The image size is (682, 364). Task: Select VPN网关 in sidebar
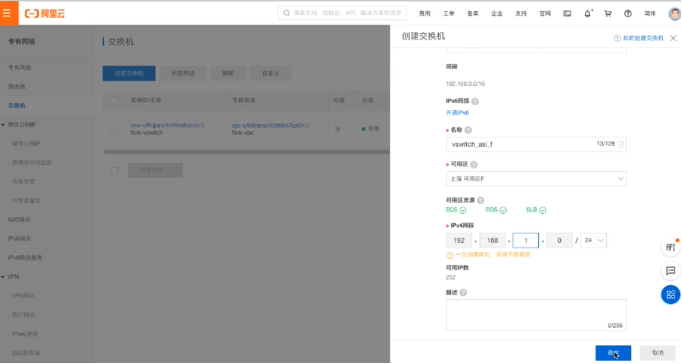click(x=23, y=296)
